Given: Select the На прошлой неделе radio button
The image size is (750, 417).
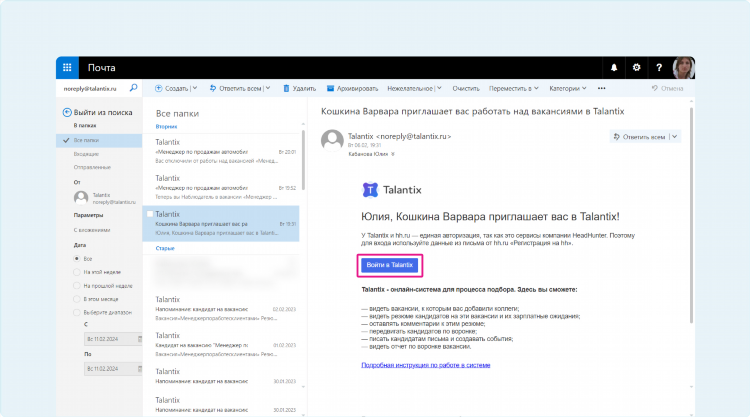Looking at the screenshot, I should tap(77, 285).
